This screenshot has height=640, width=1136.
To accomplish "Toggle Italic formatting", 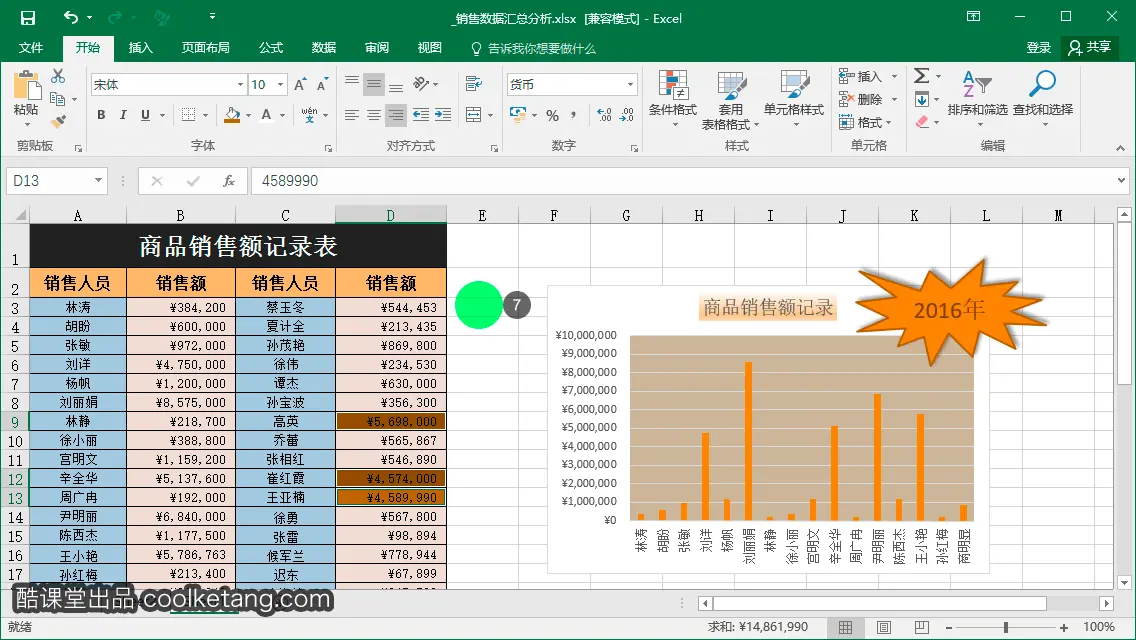I will 123,115.
